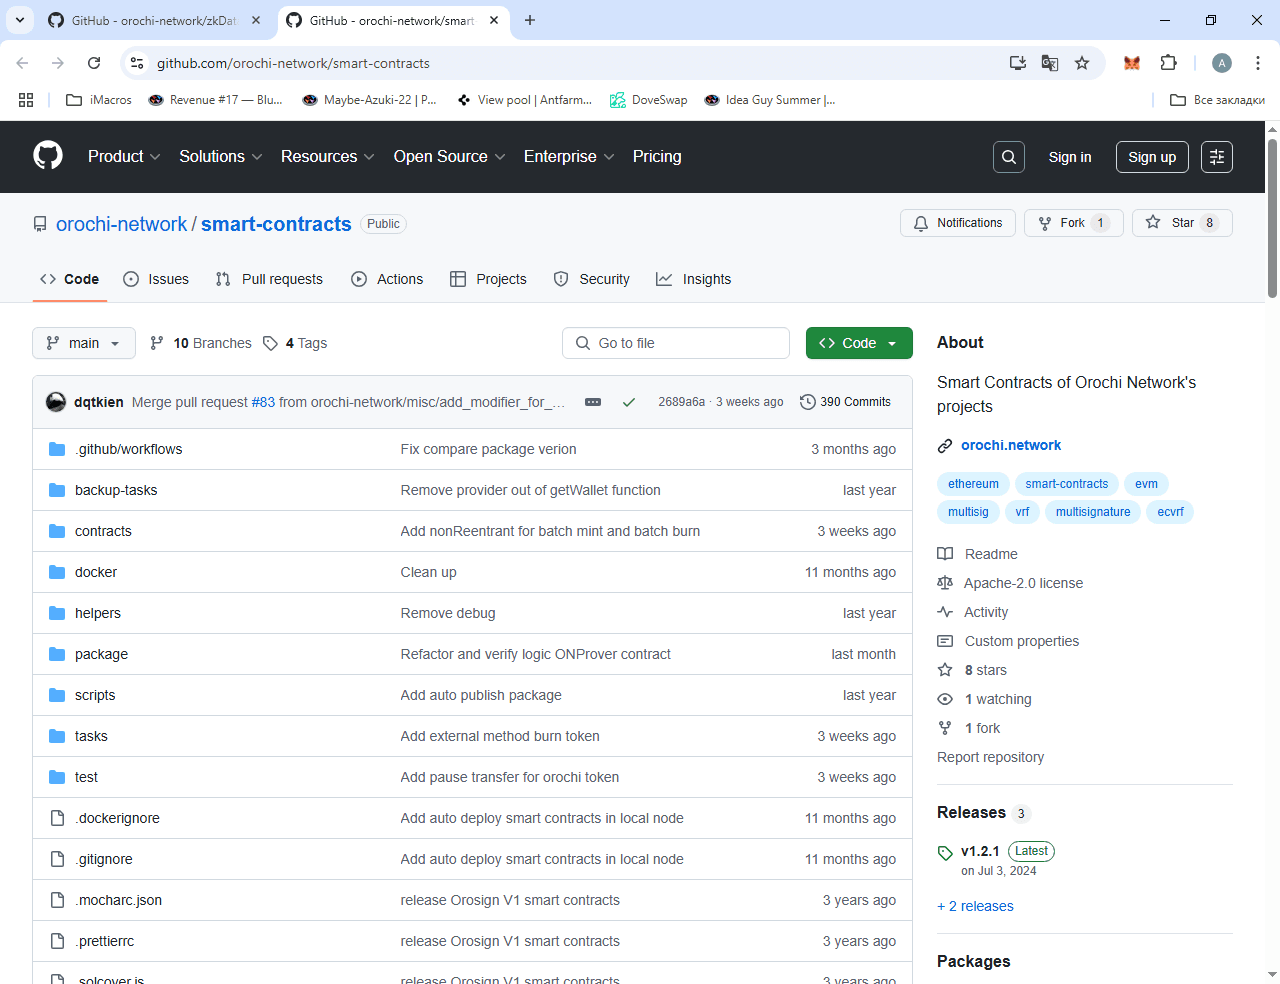This screenshot has width=1280, height=984.
Task: Bookmark this page with the star icon
Action: [x=1082, y=63]
